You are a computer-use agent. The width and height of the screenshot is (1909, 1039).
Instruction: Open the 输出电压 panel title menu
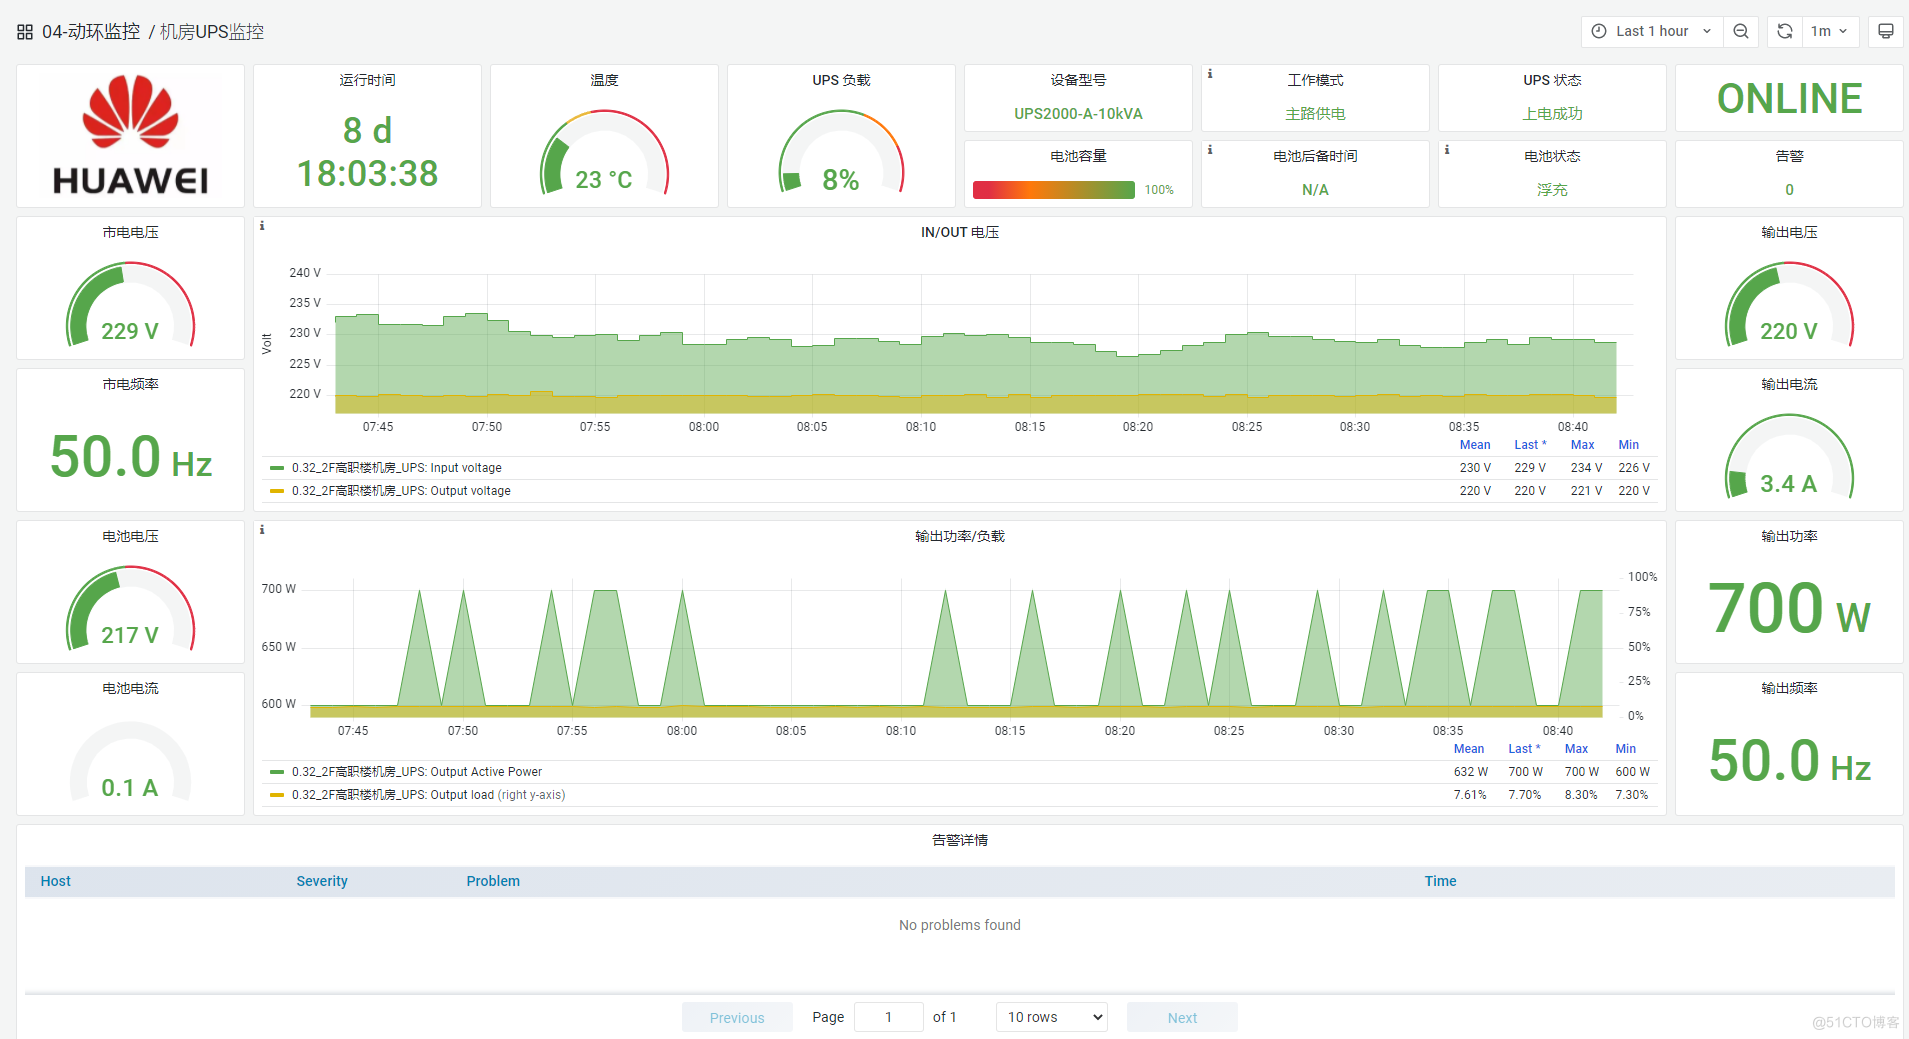tap(1789, 232)
